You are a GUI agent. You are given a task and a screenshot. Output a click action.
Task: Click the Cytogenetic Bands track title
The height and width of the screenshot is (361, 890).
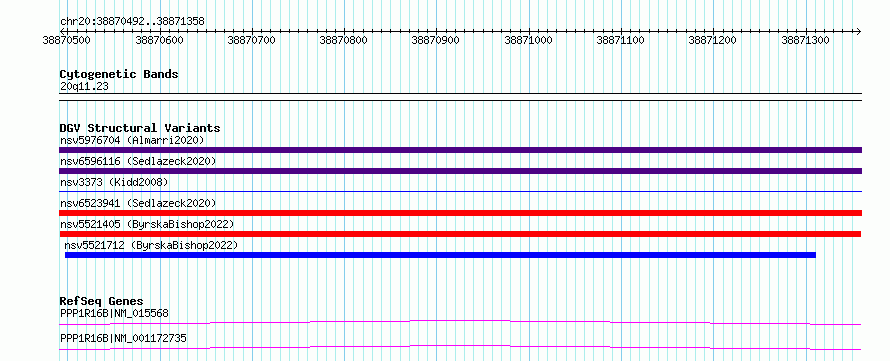[x=119, y=74]
